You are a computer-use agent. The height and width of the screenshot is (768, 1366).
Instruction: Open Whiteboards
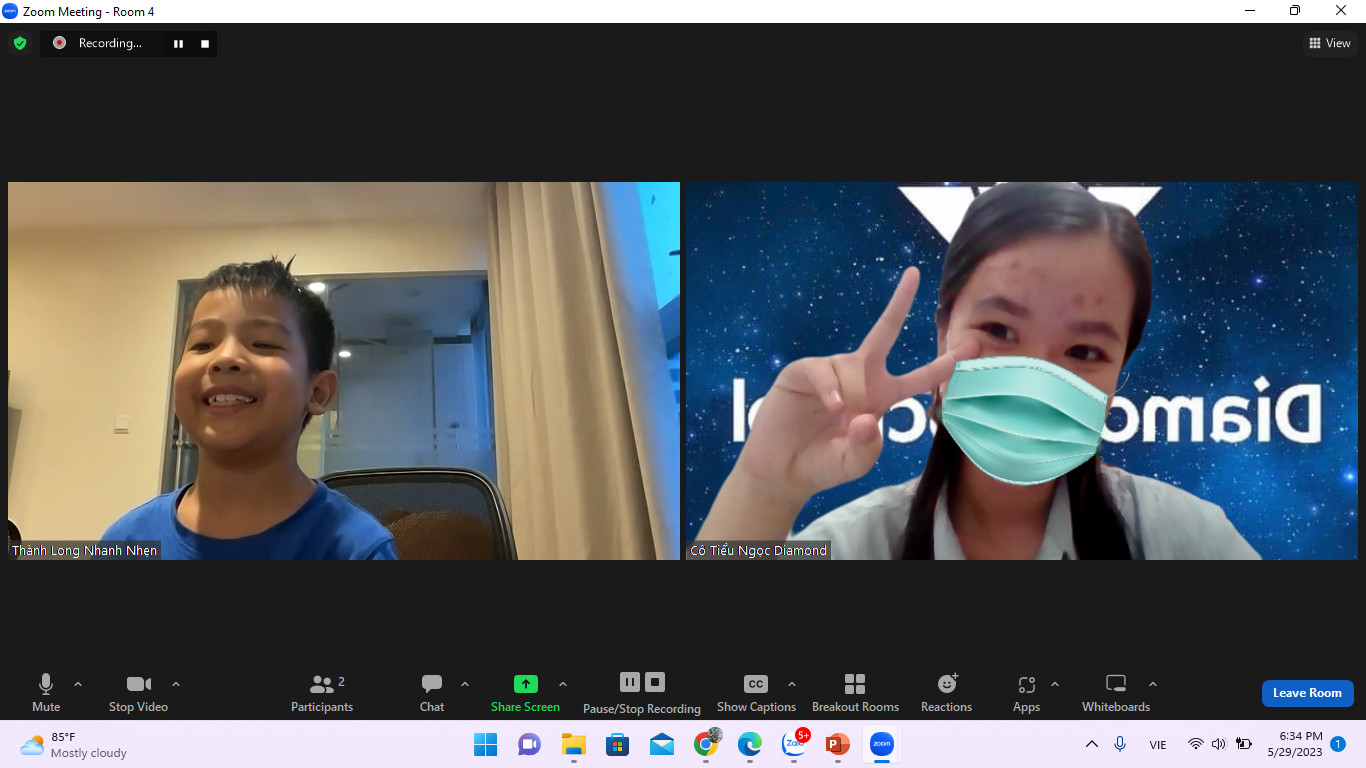(1116, 692)
